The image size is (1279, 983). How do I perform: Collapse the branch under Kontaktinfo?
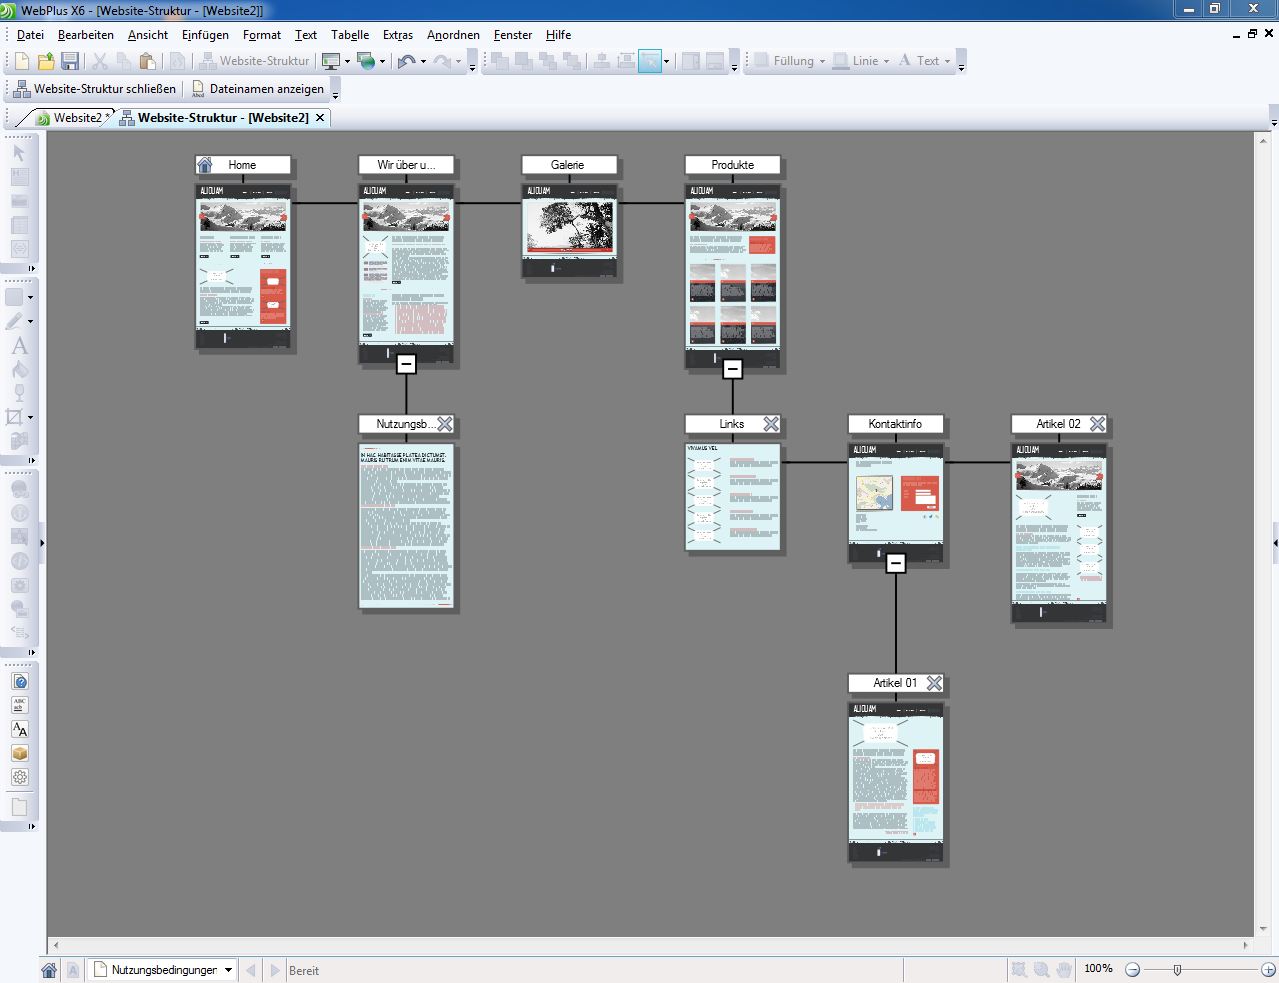(895, 563)
